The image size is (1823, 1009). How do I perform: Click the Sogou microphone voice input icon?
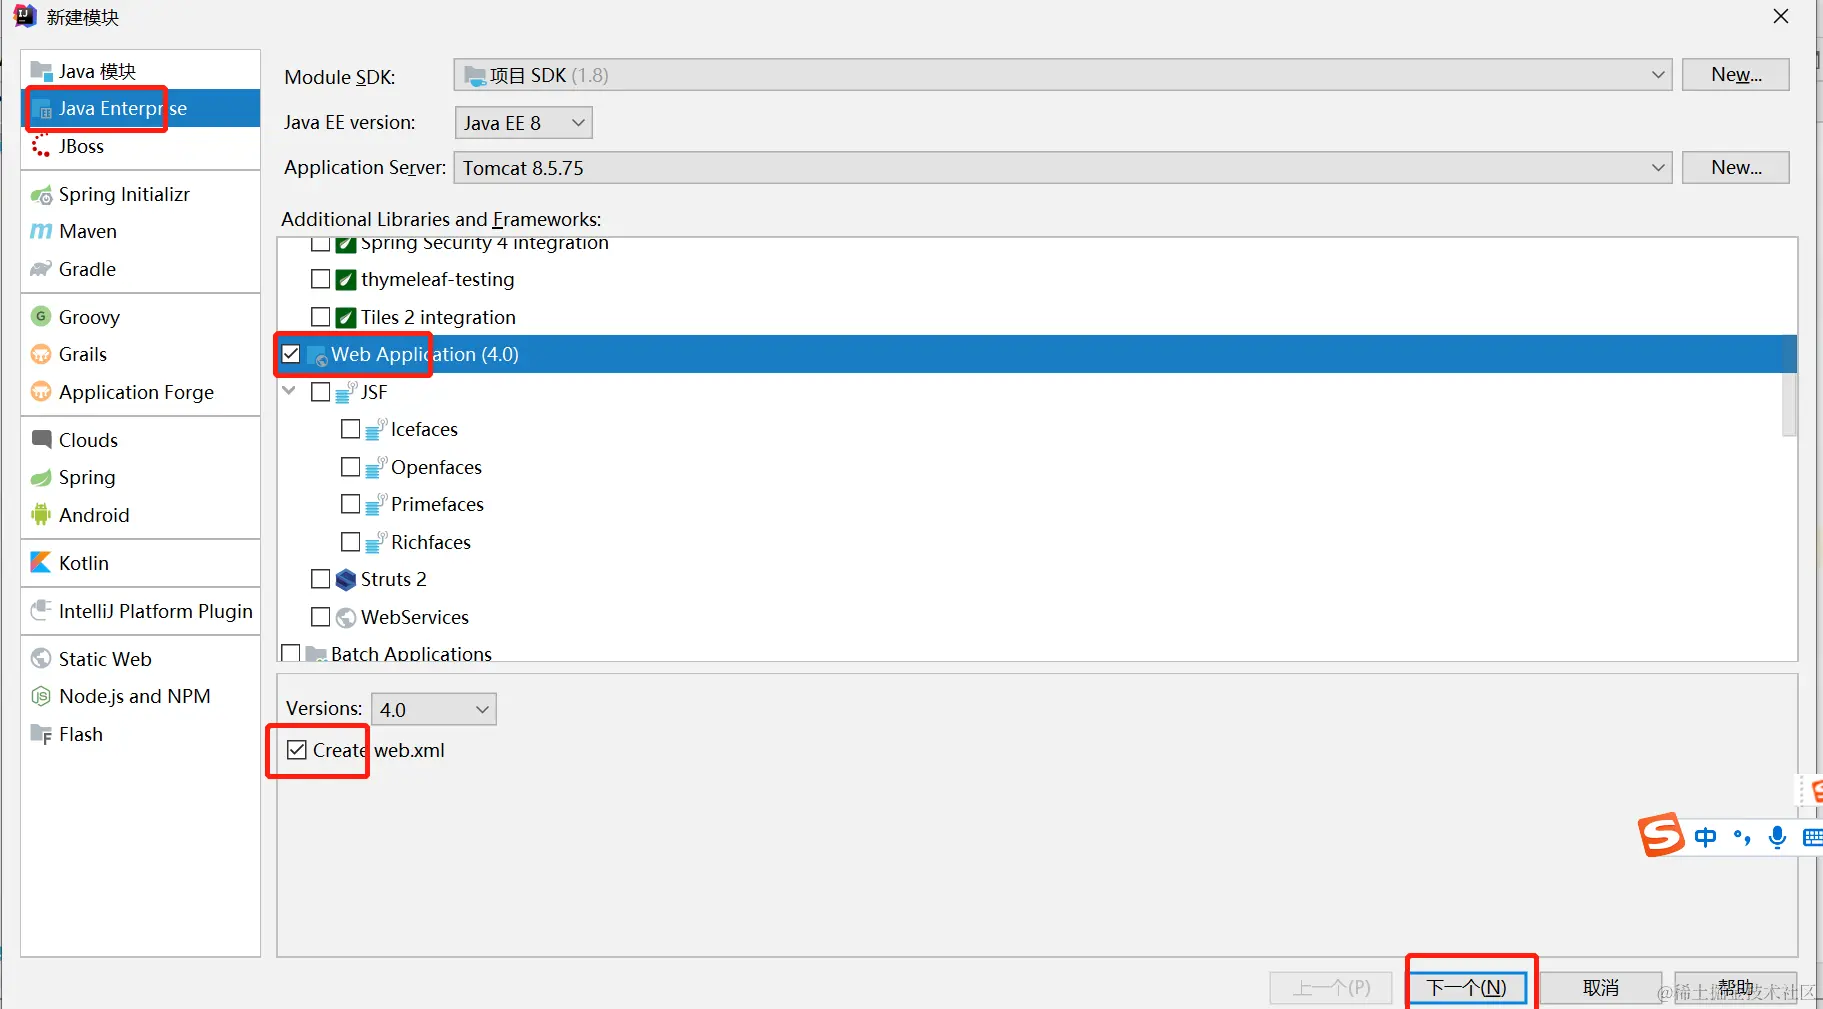[1777, 837]
